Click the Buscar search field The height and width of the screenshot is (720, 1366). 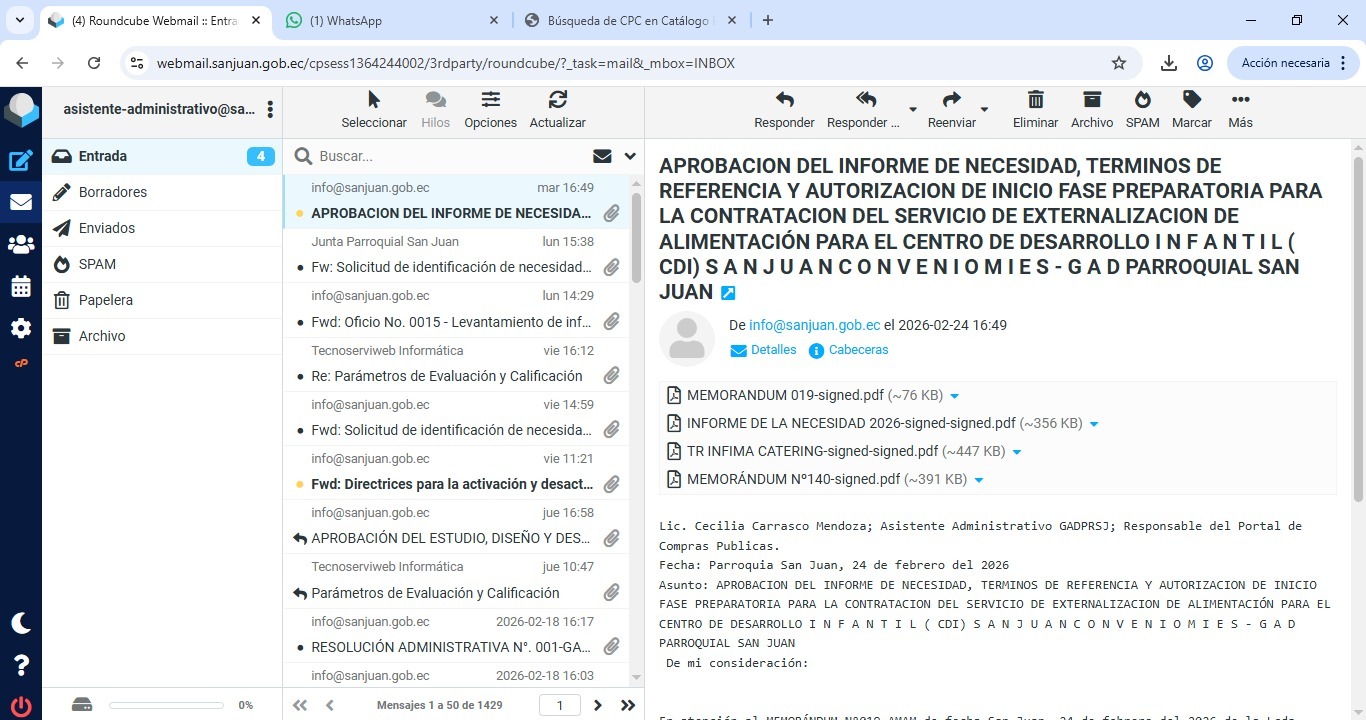pos(450,156)
